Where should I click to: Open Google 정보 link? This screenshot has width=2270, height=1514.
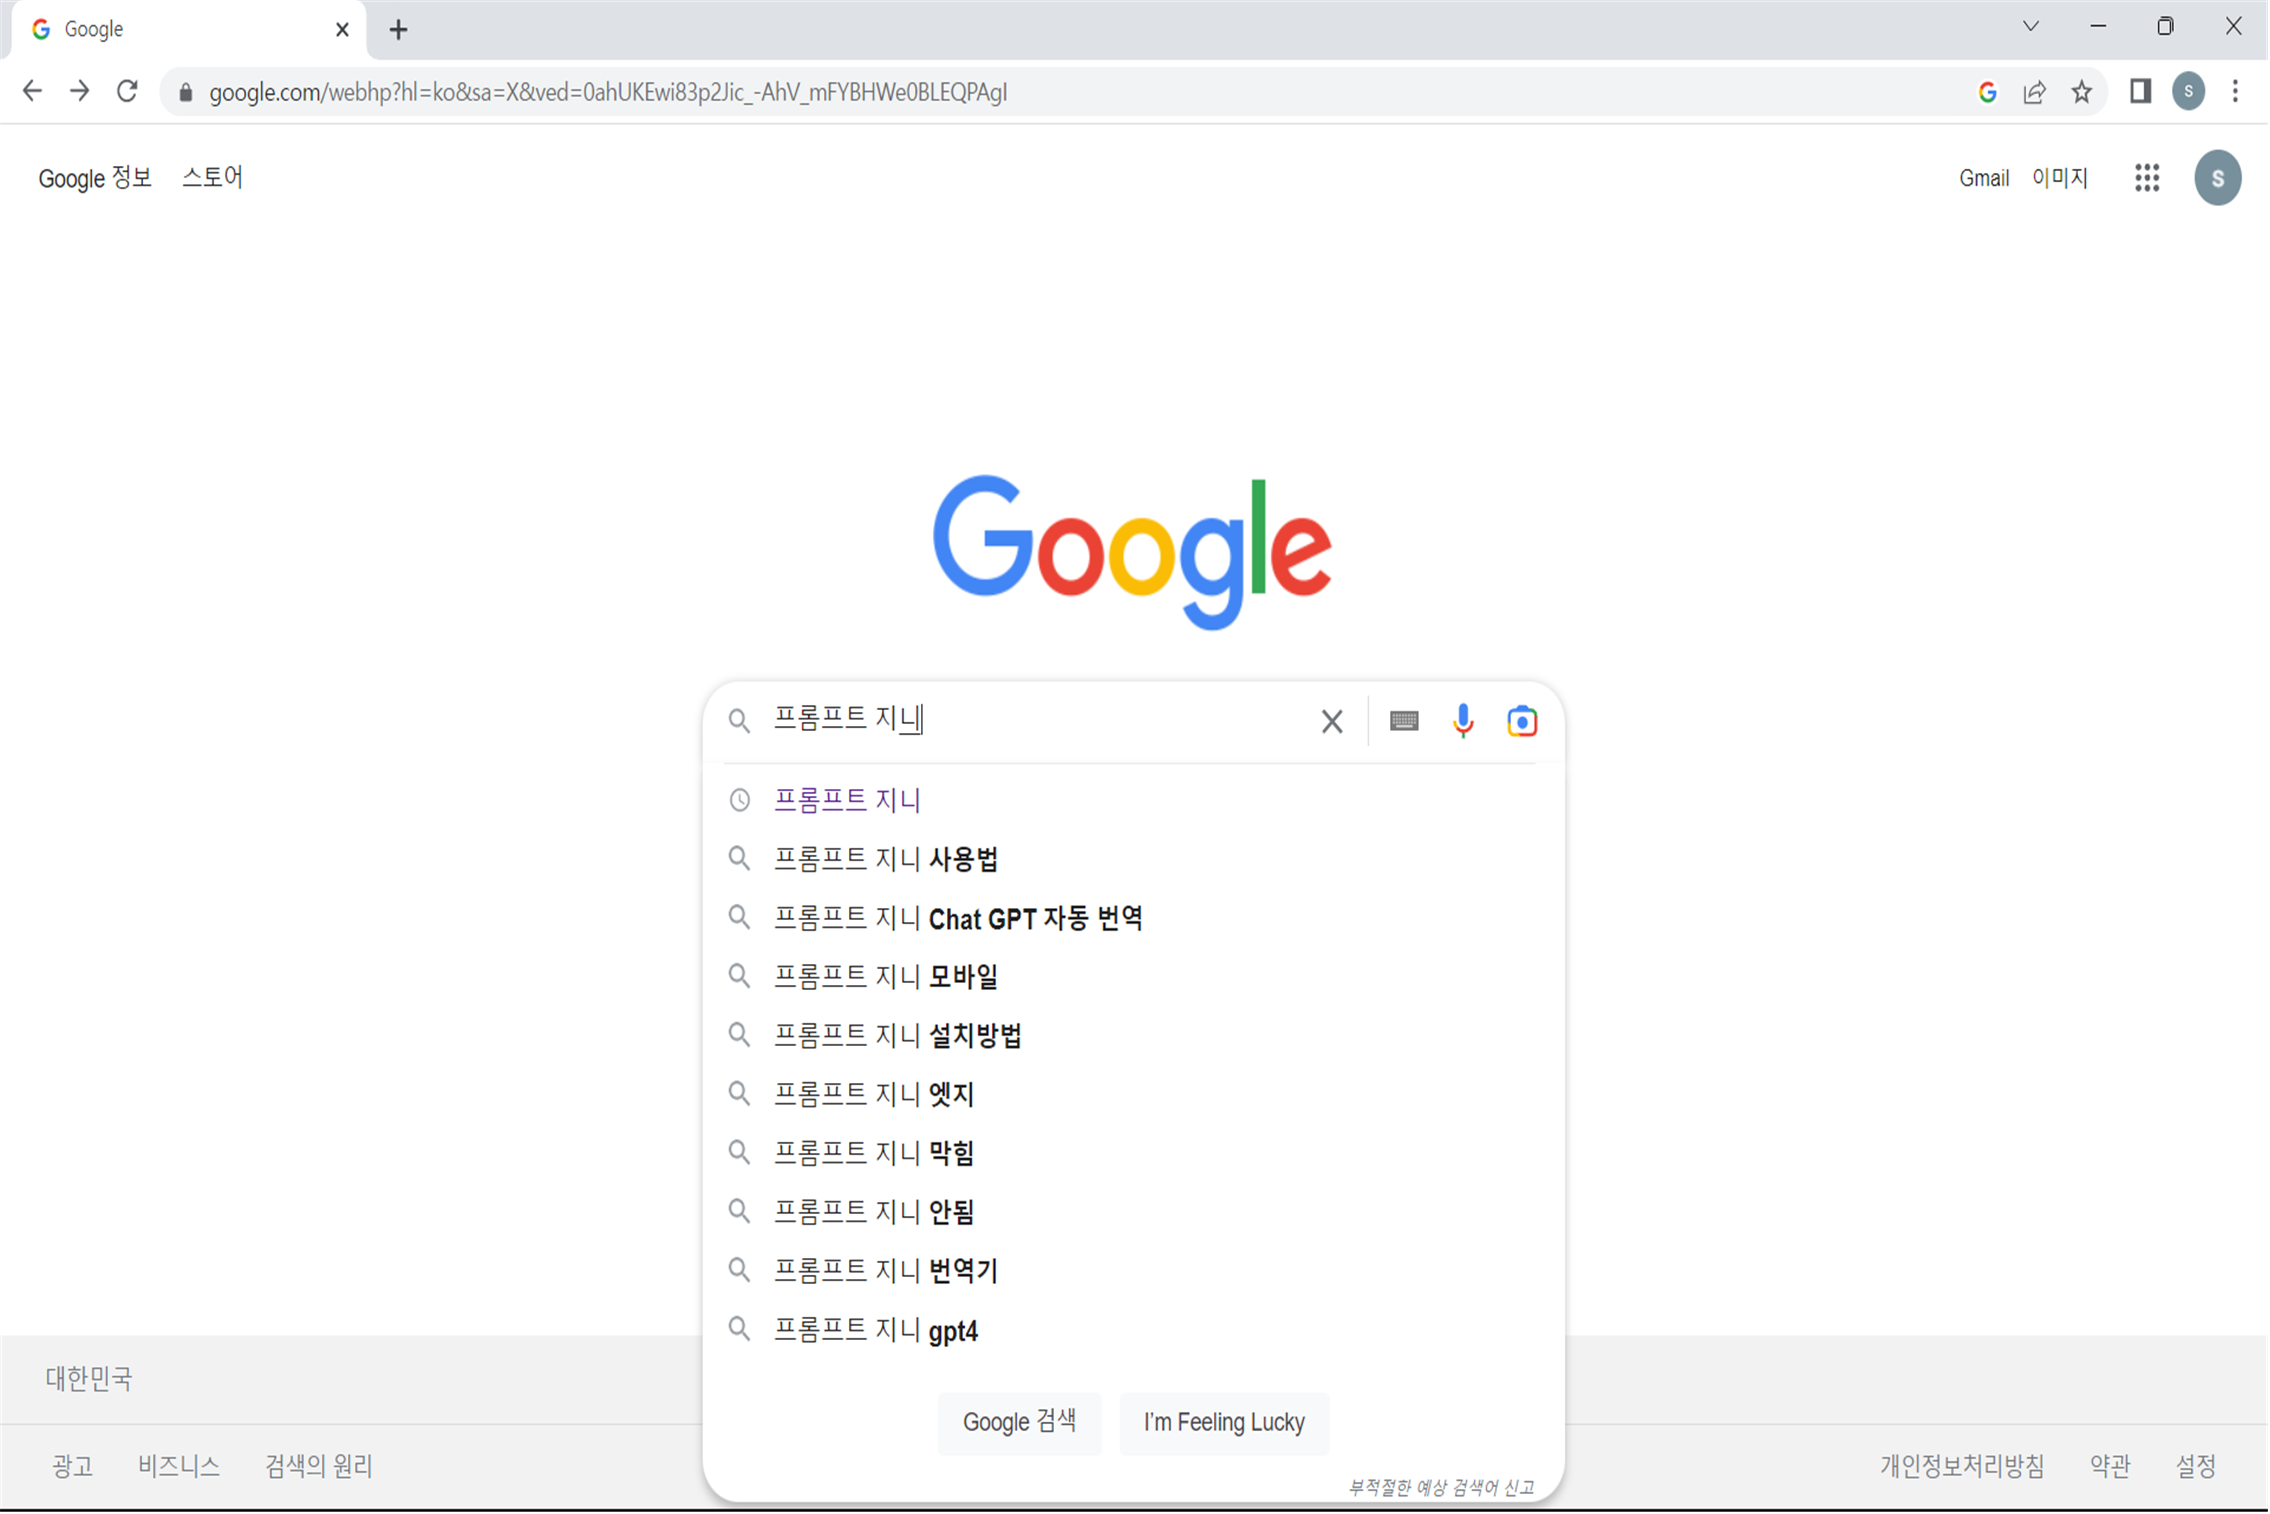click(95, 178)
